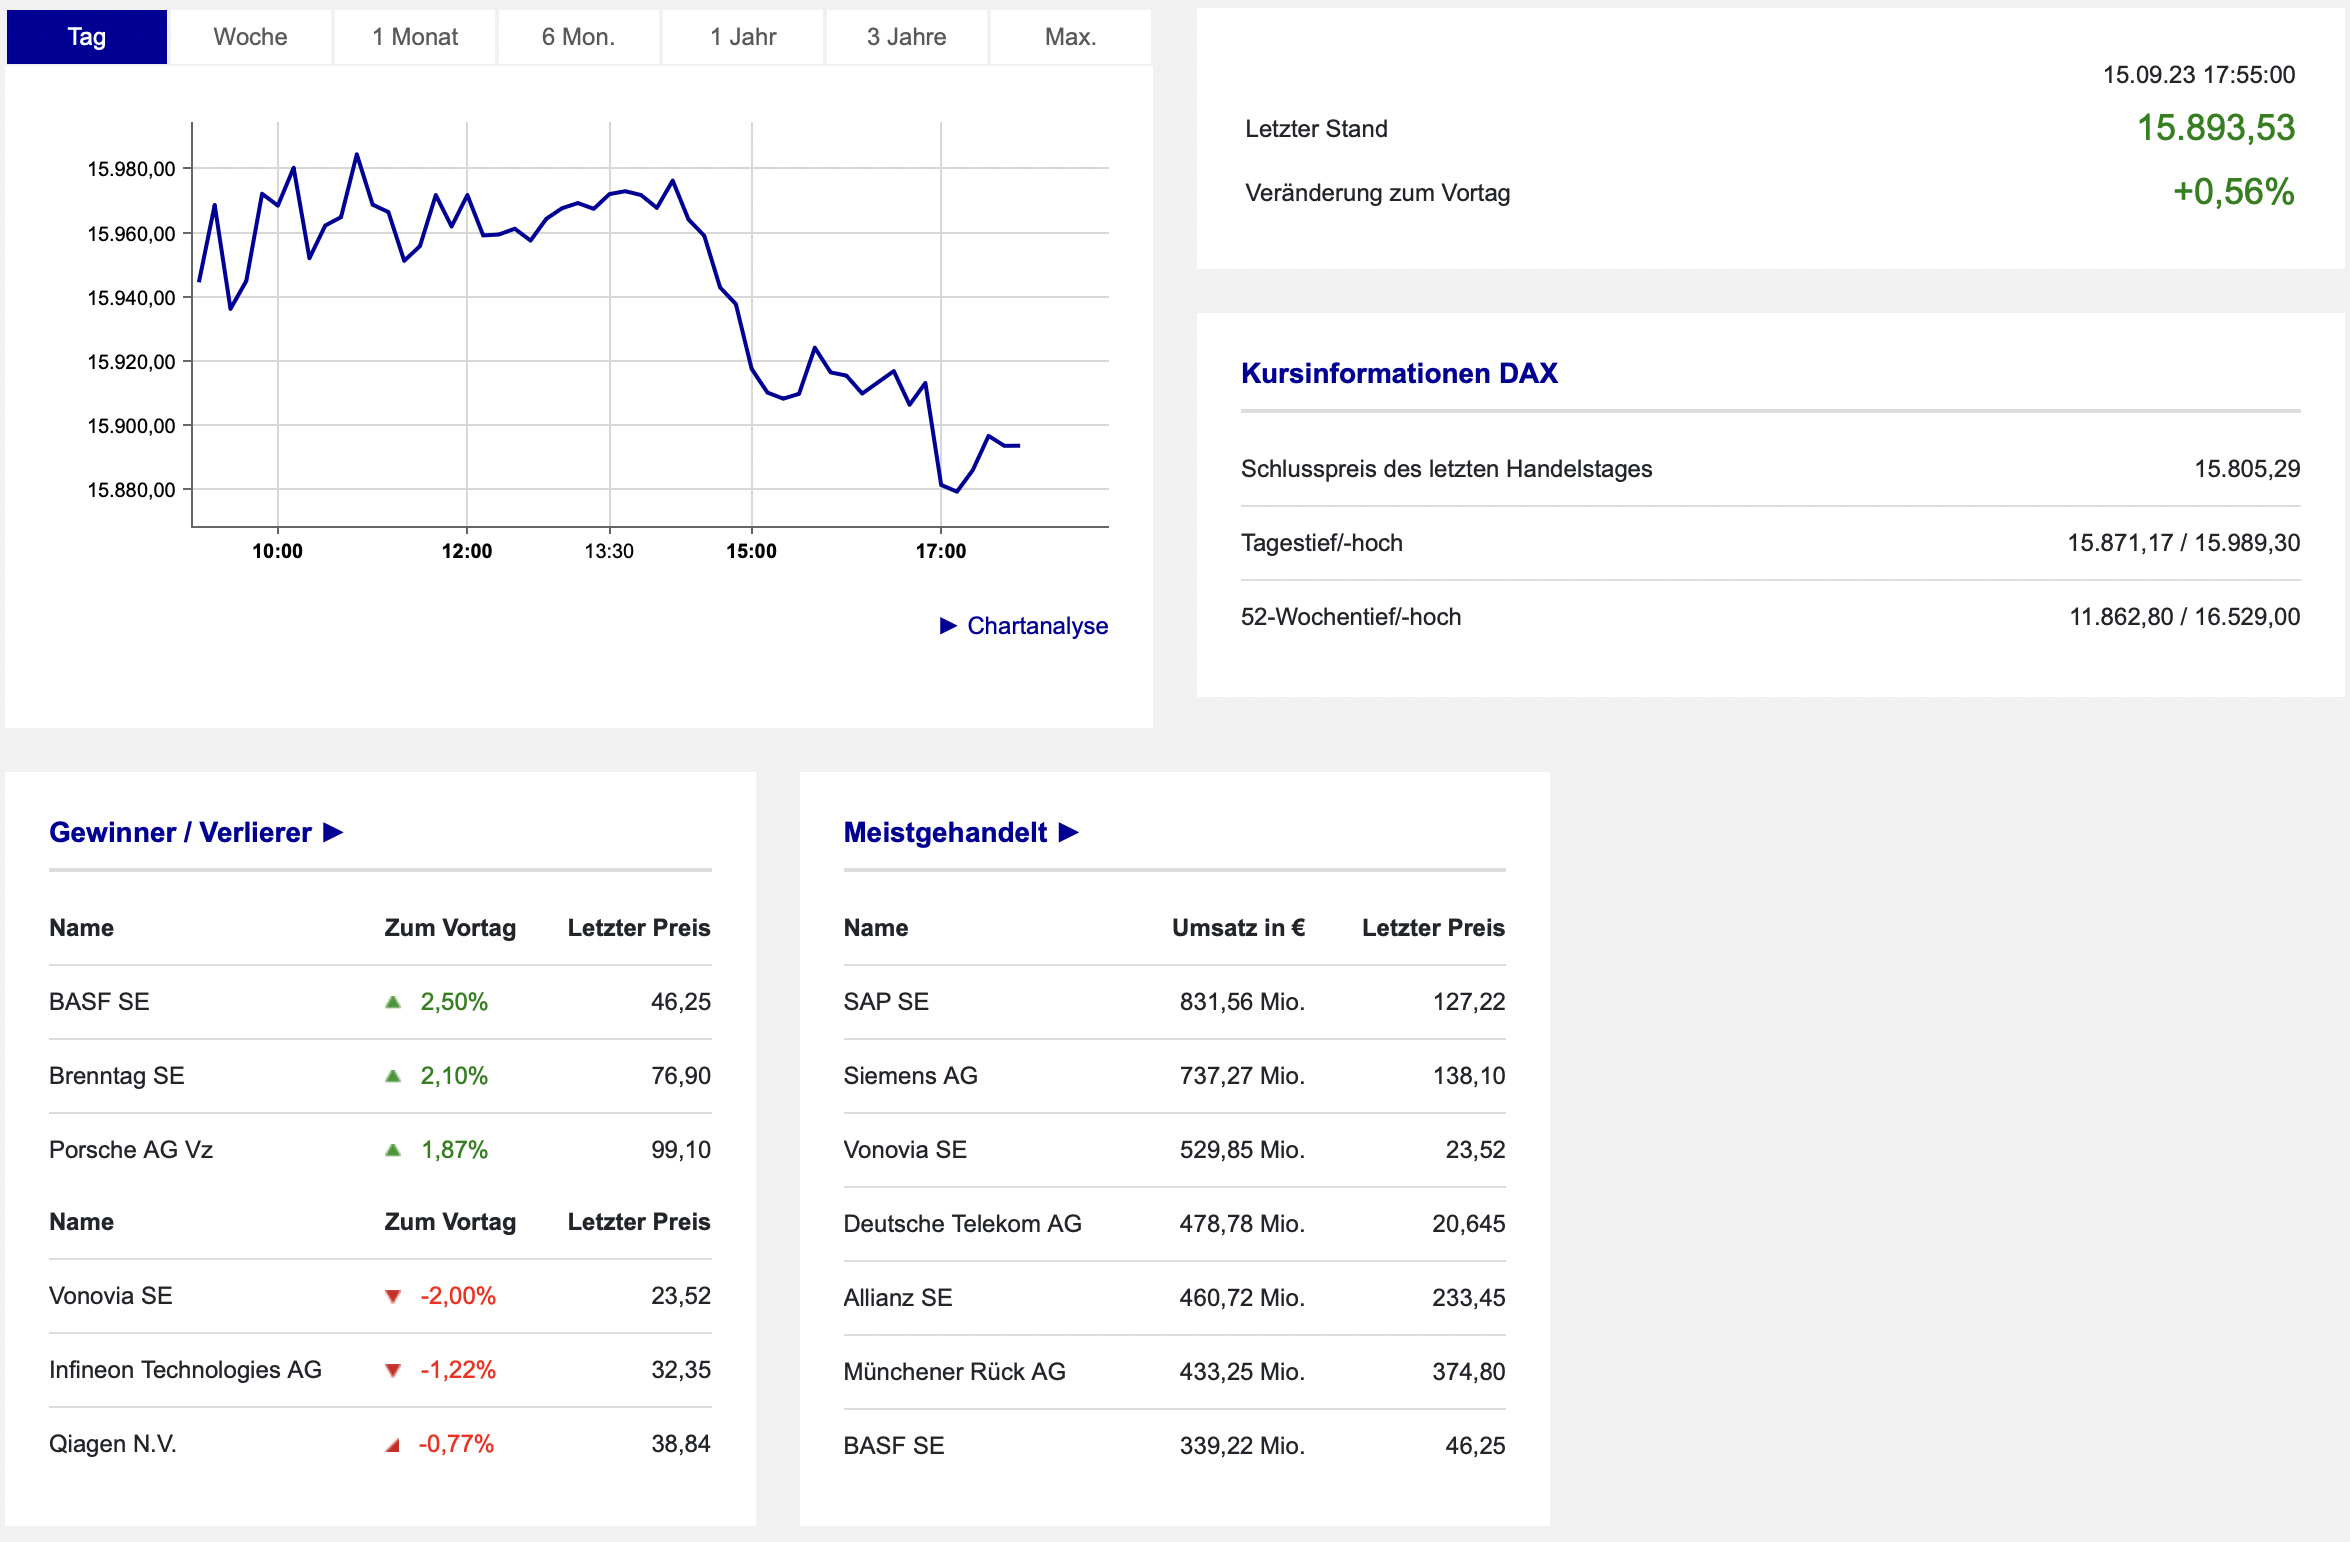Click the red arrow beside Infineon Technologies AG
Screen dimensions: 2350x1542
[x=393, y=1370]
